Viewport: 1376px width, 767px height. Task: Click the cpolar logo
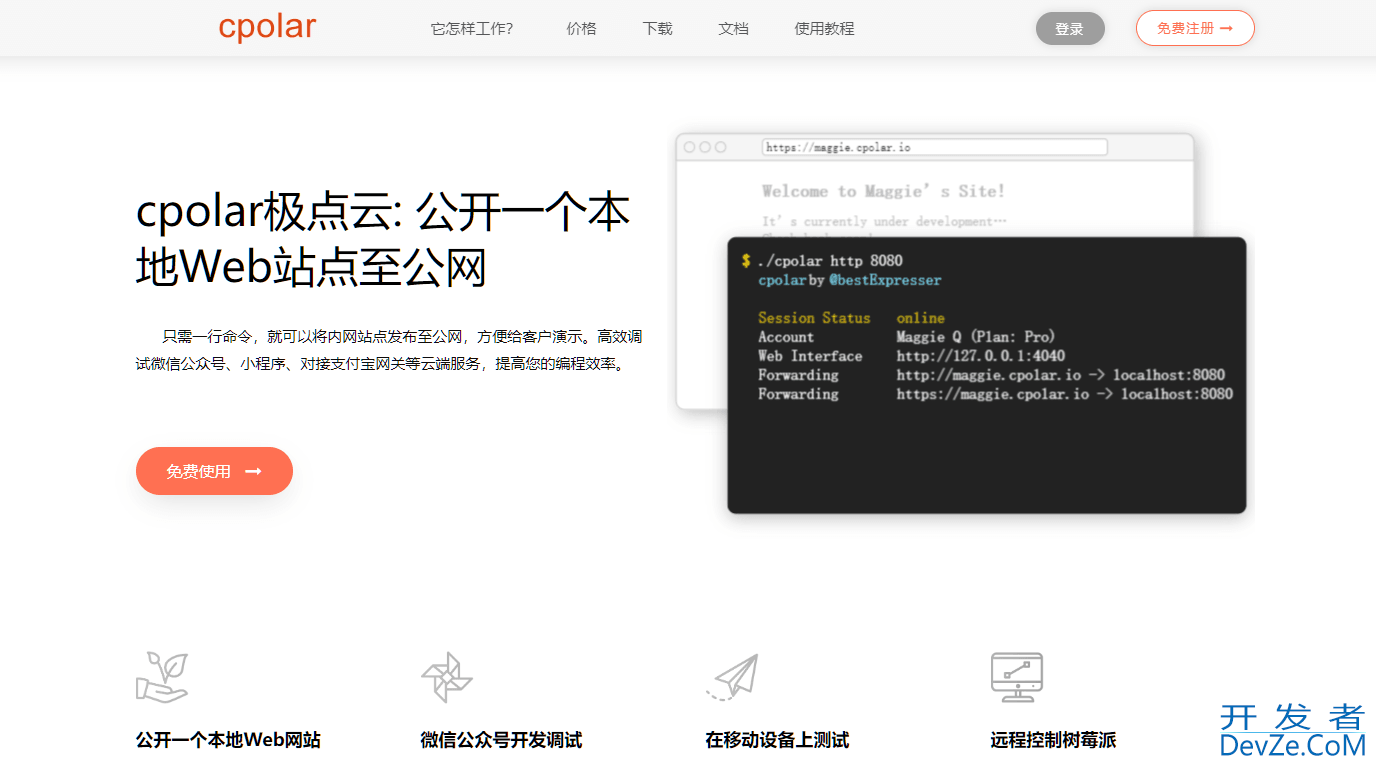click(x=267, y=28)
